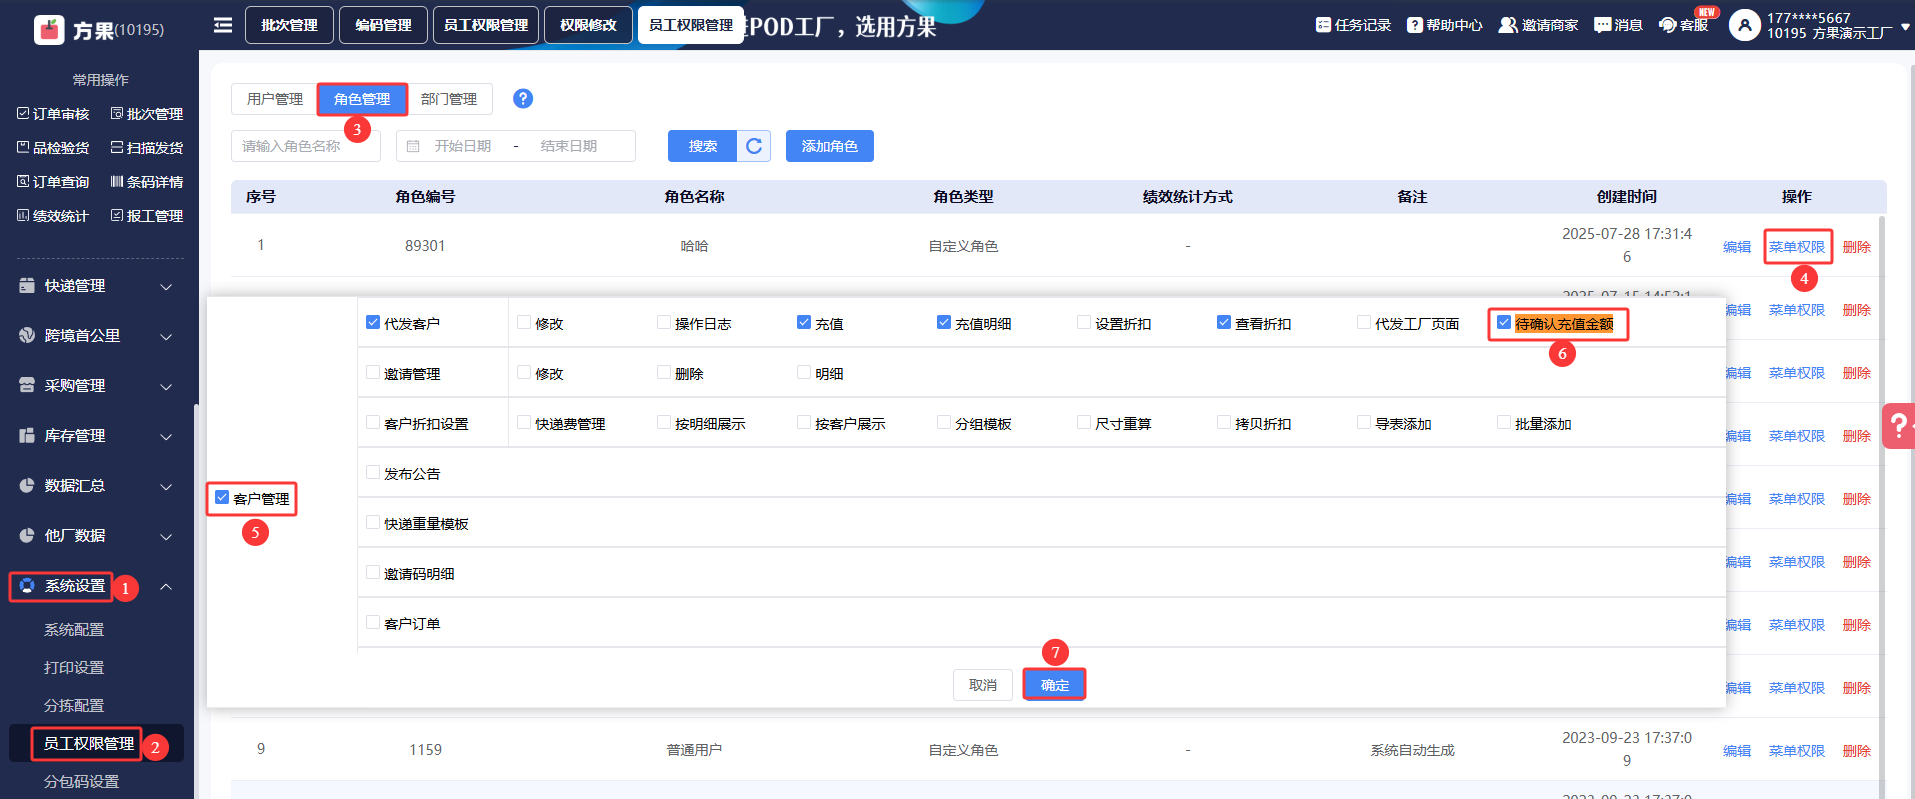
Task: Click the hamburger menu collapse icon
Action: [x=223, y=25]
